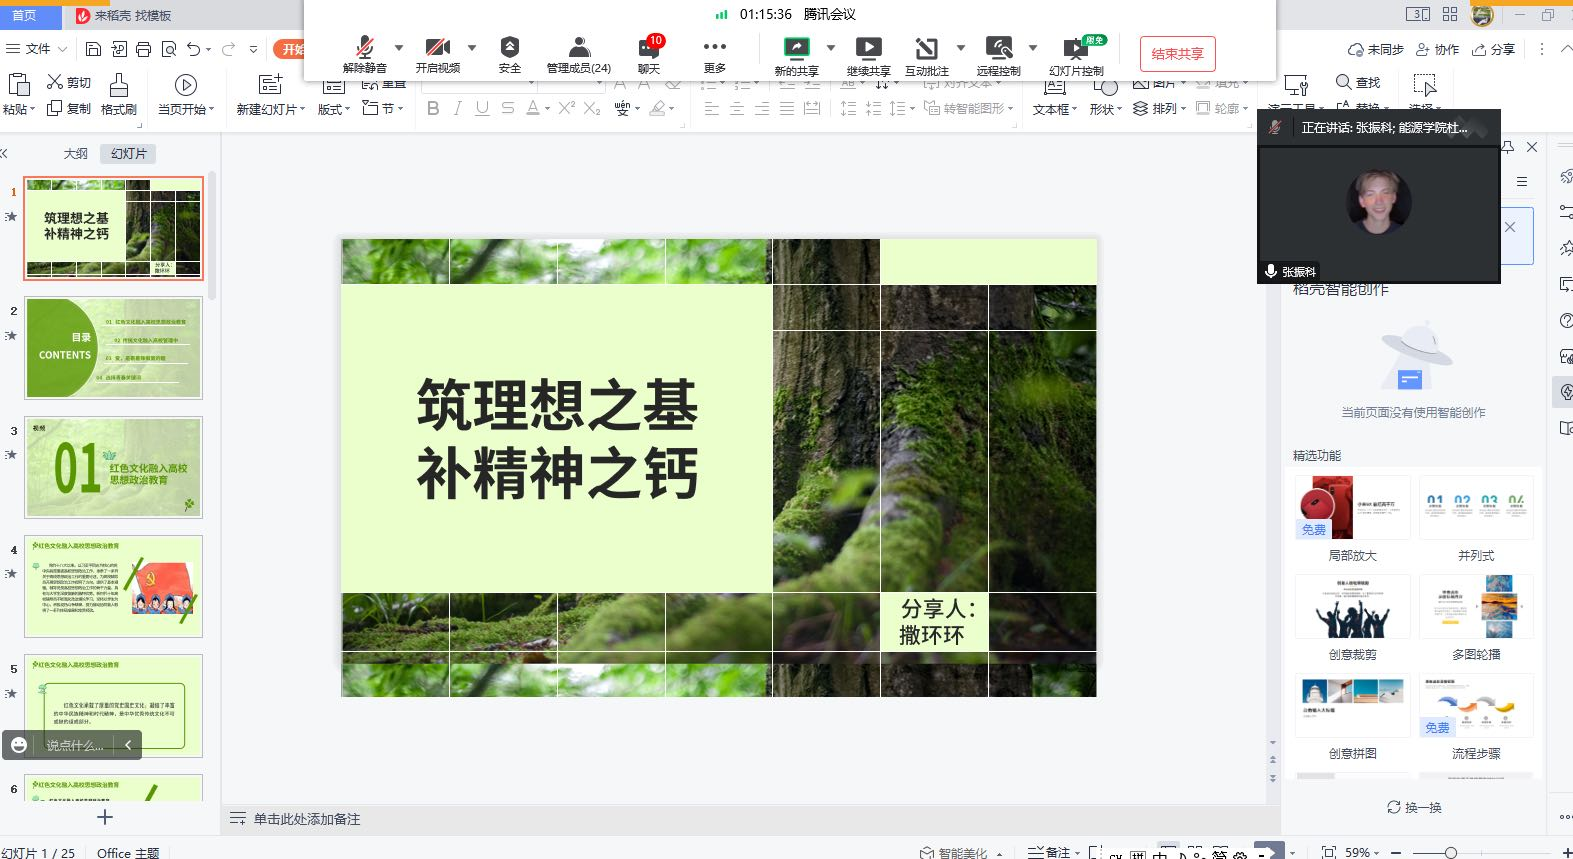This screenshot has height=859, width=1573.
Task: Choose the 创意裁剪 effect template
Action: coord(1353,617)
